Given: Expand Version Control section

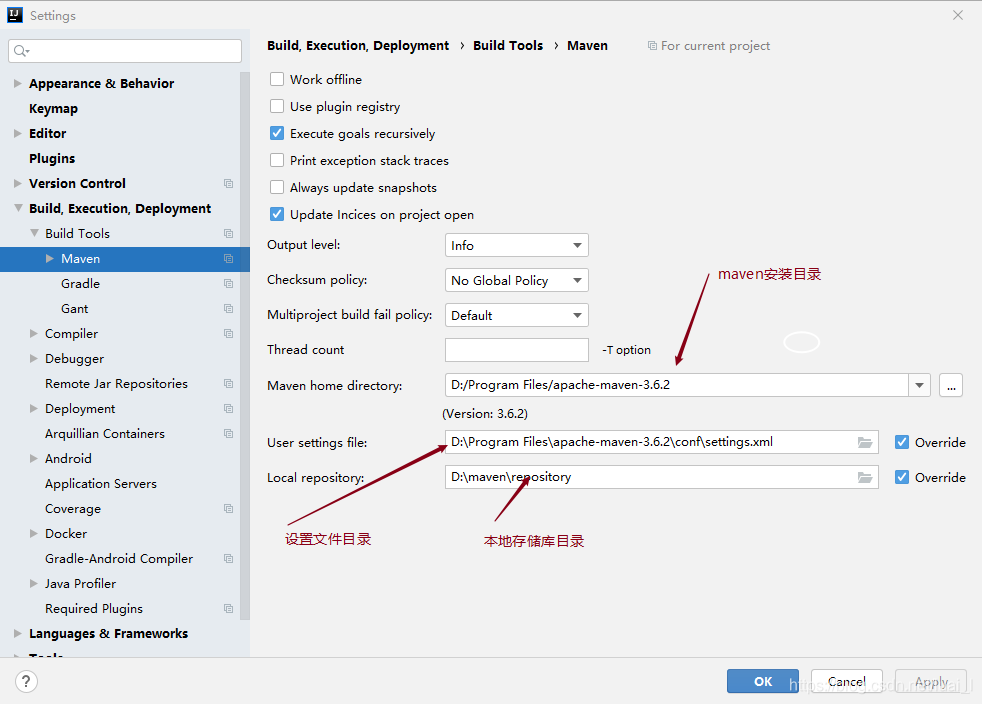Looking at the screenshot, I should tap(18, 184).
